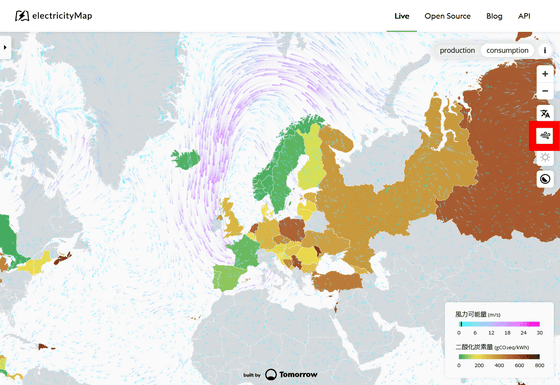Switch to consumption mode
The width and height of the screenshot is (560, 385).
507,50
